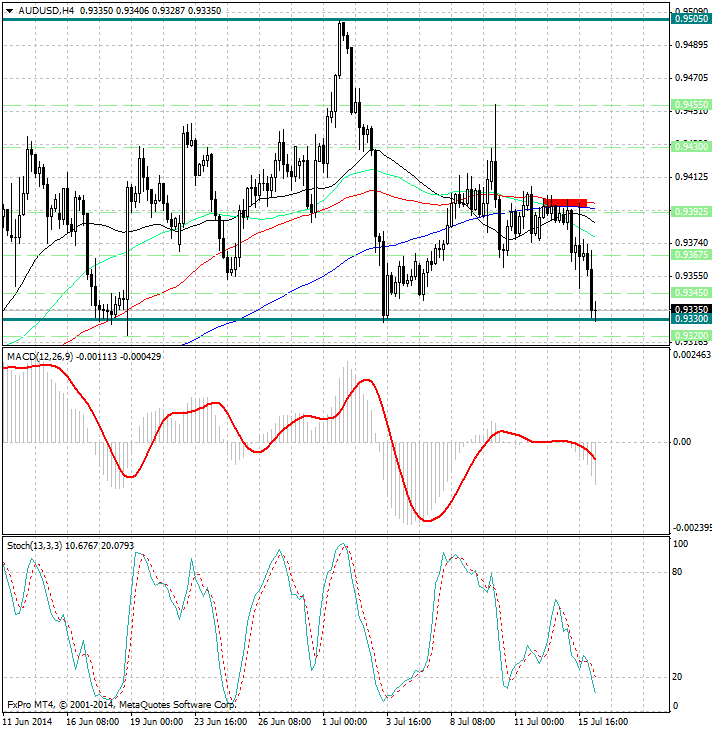Image resolution: width=712 pixels, height=730 pixels.
Task: Select the MACD scale value 0.002463
Action: pos(692,355)
